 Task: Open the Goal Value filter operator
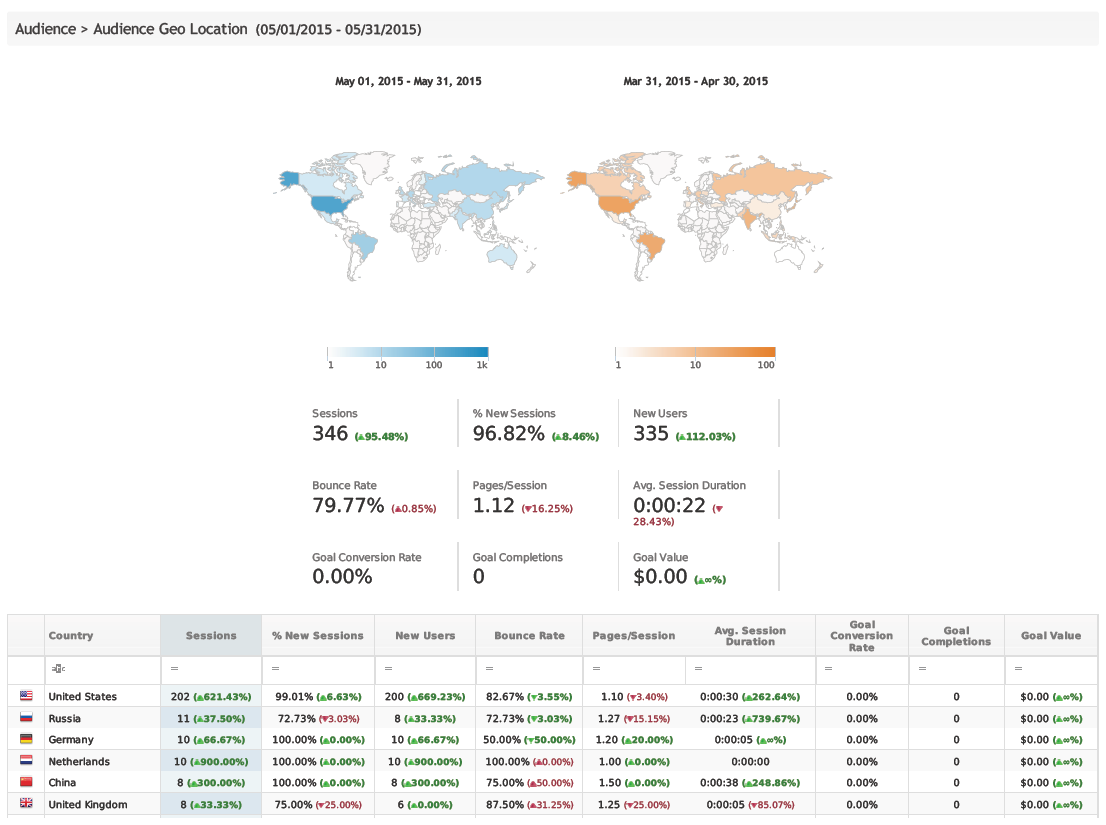click(1017, 668)
